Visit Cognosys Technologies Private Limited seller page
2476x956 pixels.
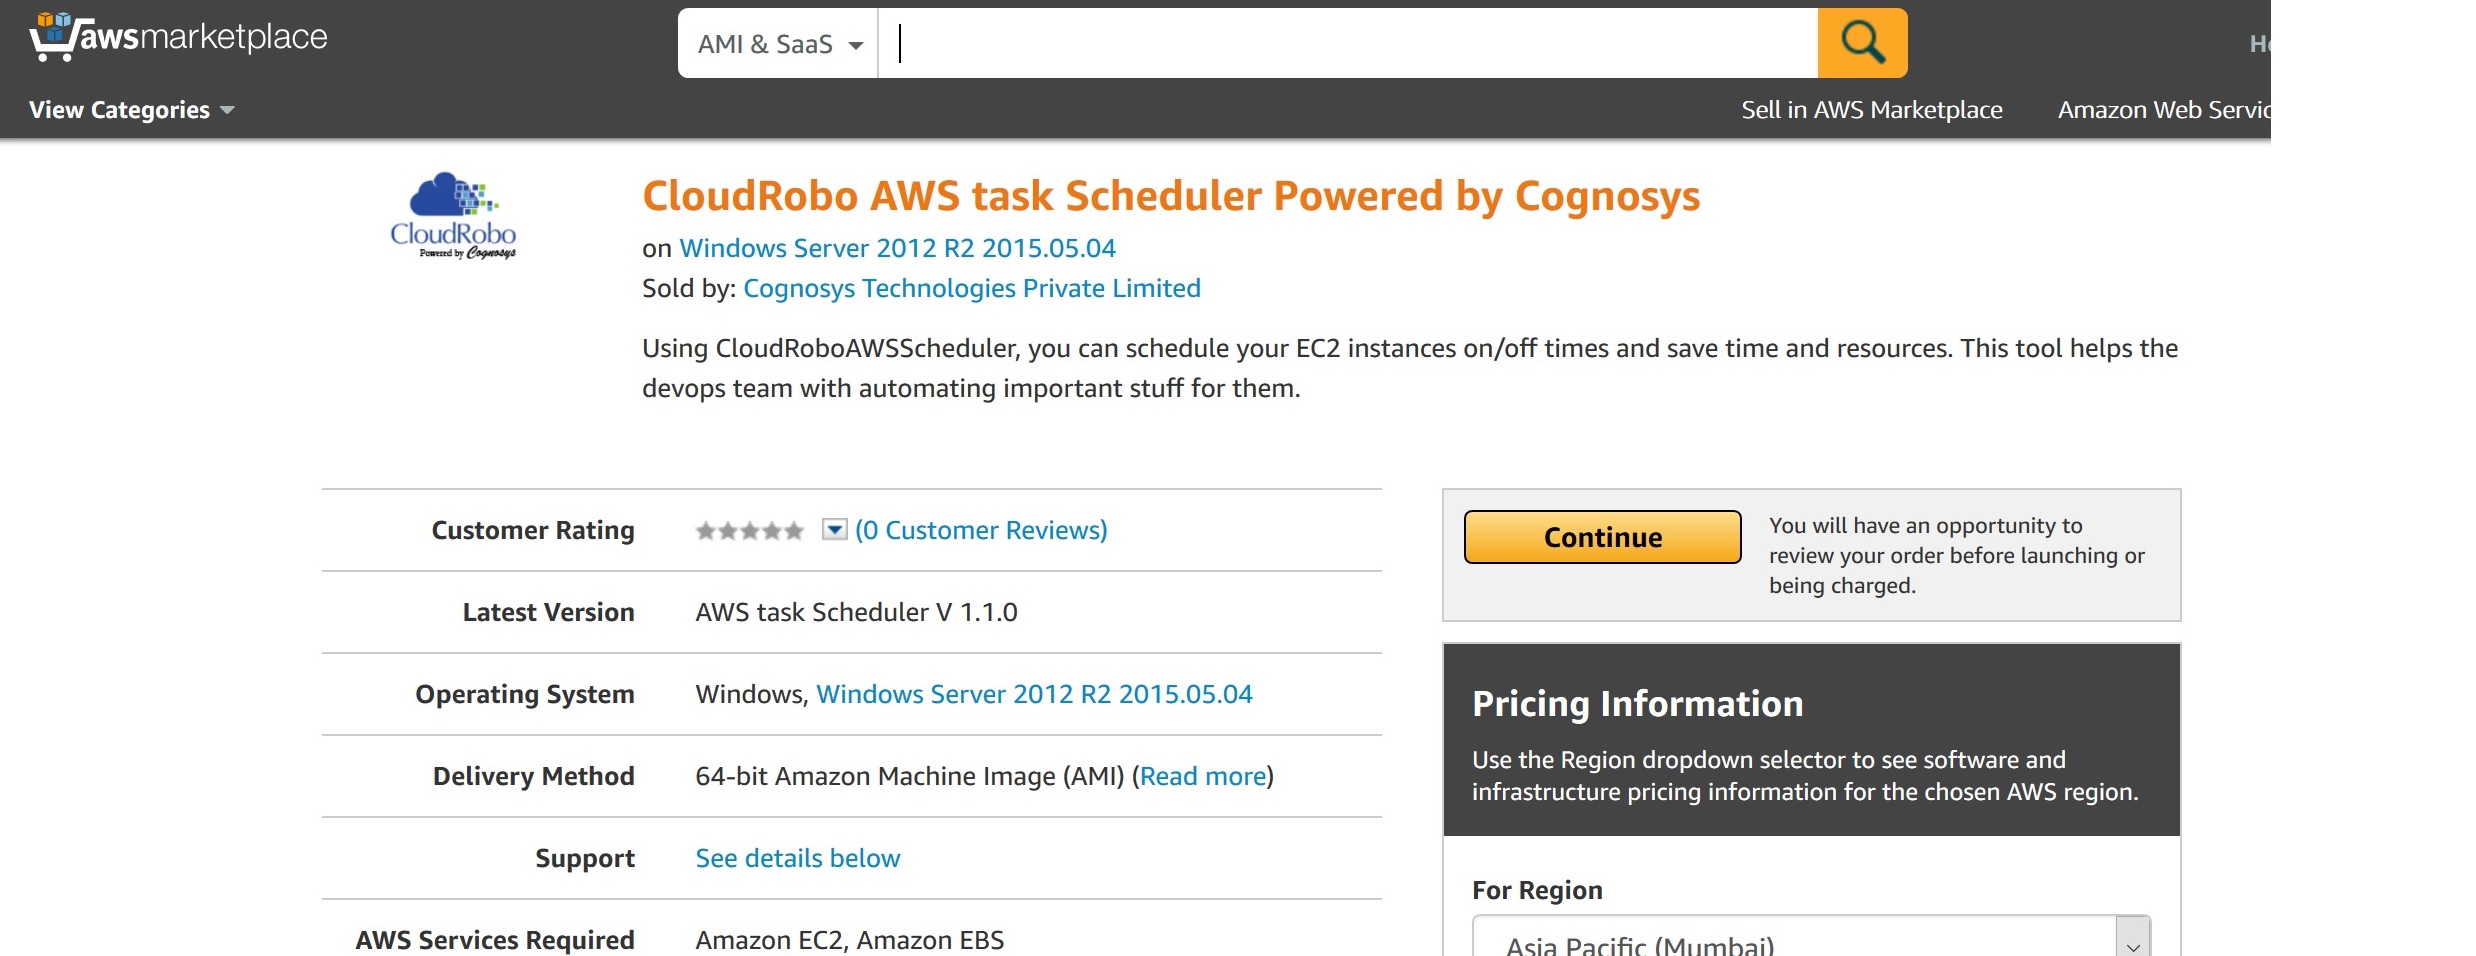tap(971, 288)
